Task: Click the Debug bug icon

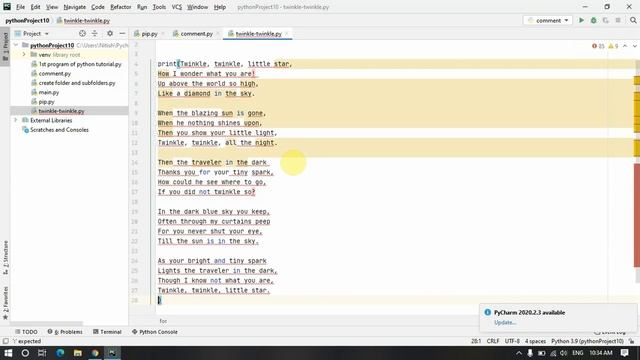Action: (593, 20)
